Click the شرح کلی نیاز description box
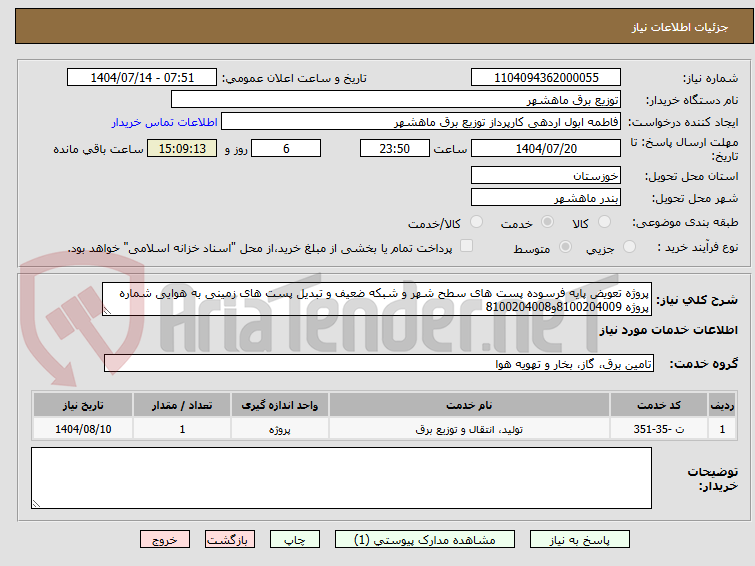This screenshot has height=566, width=755. (x=377, y=300)
